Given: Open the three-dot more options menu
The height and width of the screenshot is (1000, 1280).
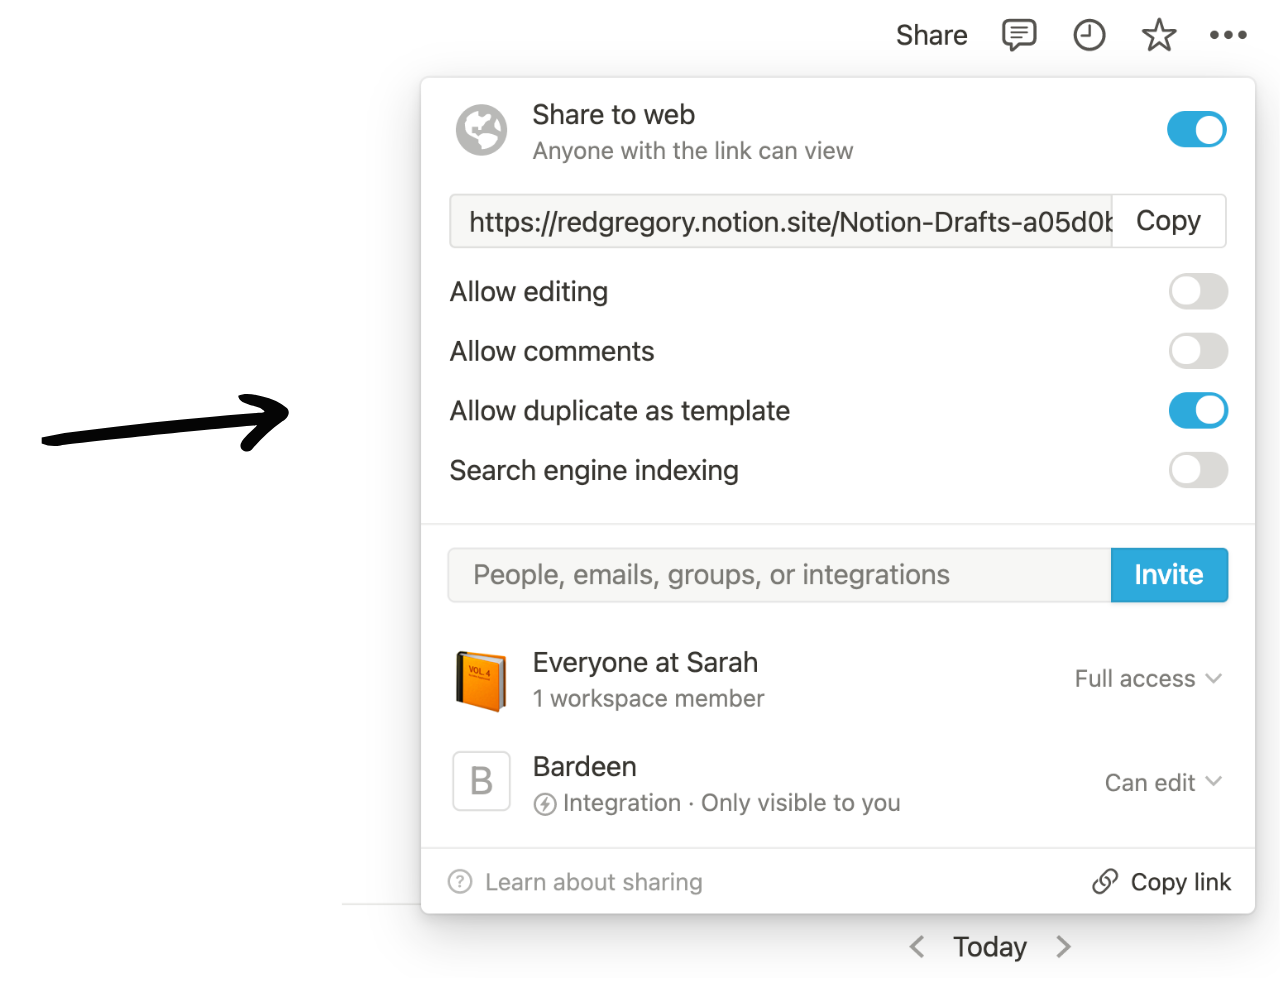Looking at the screenshot, I should [x=1228, y=35].
